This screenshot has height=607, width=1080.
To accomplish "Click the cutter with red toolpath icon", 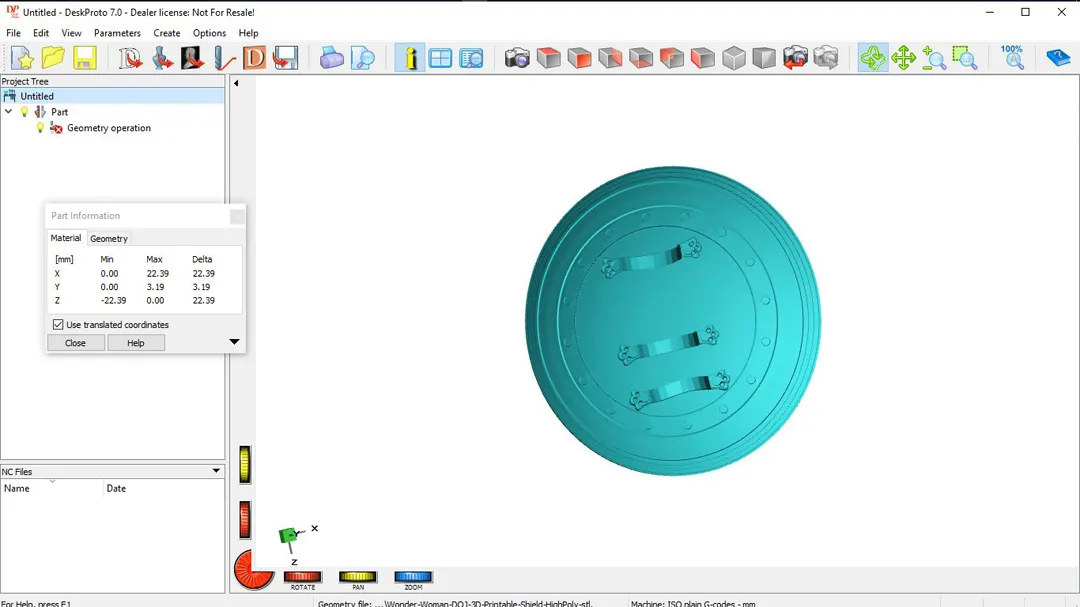I will (x=224, y=58).
